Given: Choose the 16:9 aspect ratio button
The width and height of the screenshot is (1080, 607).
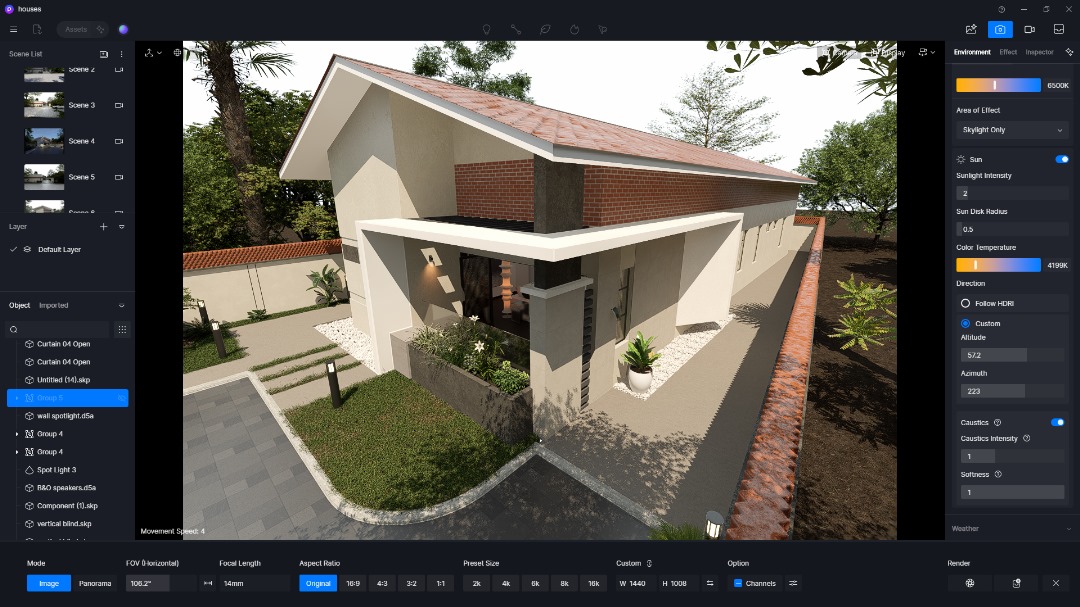Looking at the screenshot, I should click(x=353, y=583).
